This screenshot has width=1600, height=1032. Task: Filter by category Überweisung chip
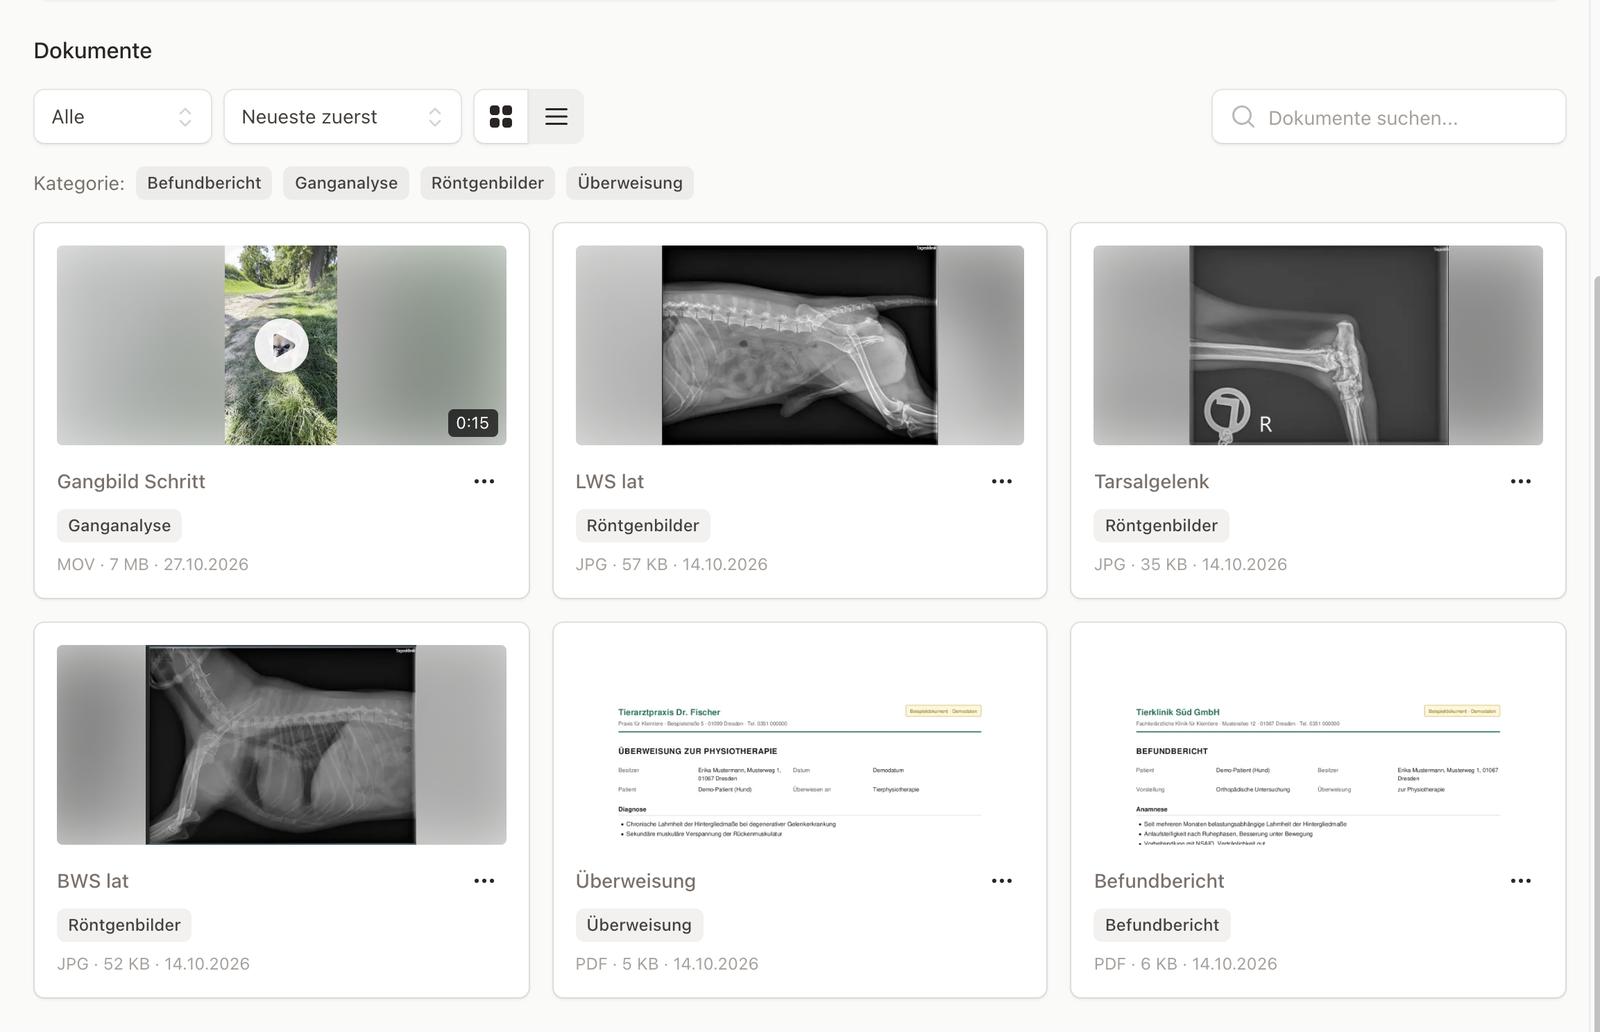[630, 183]
